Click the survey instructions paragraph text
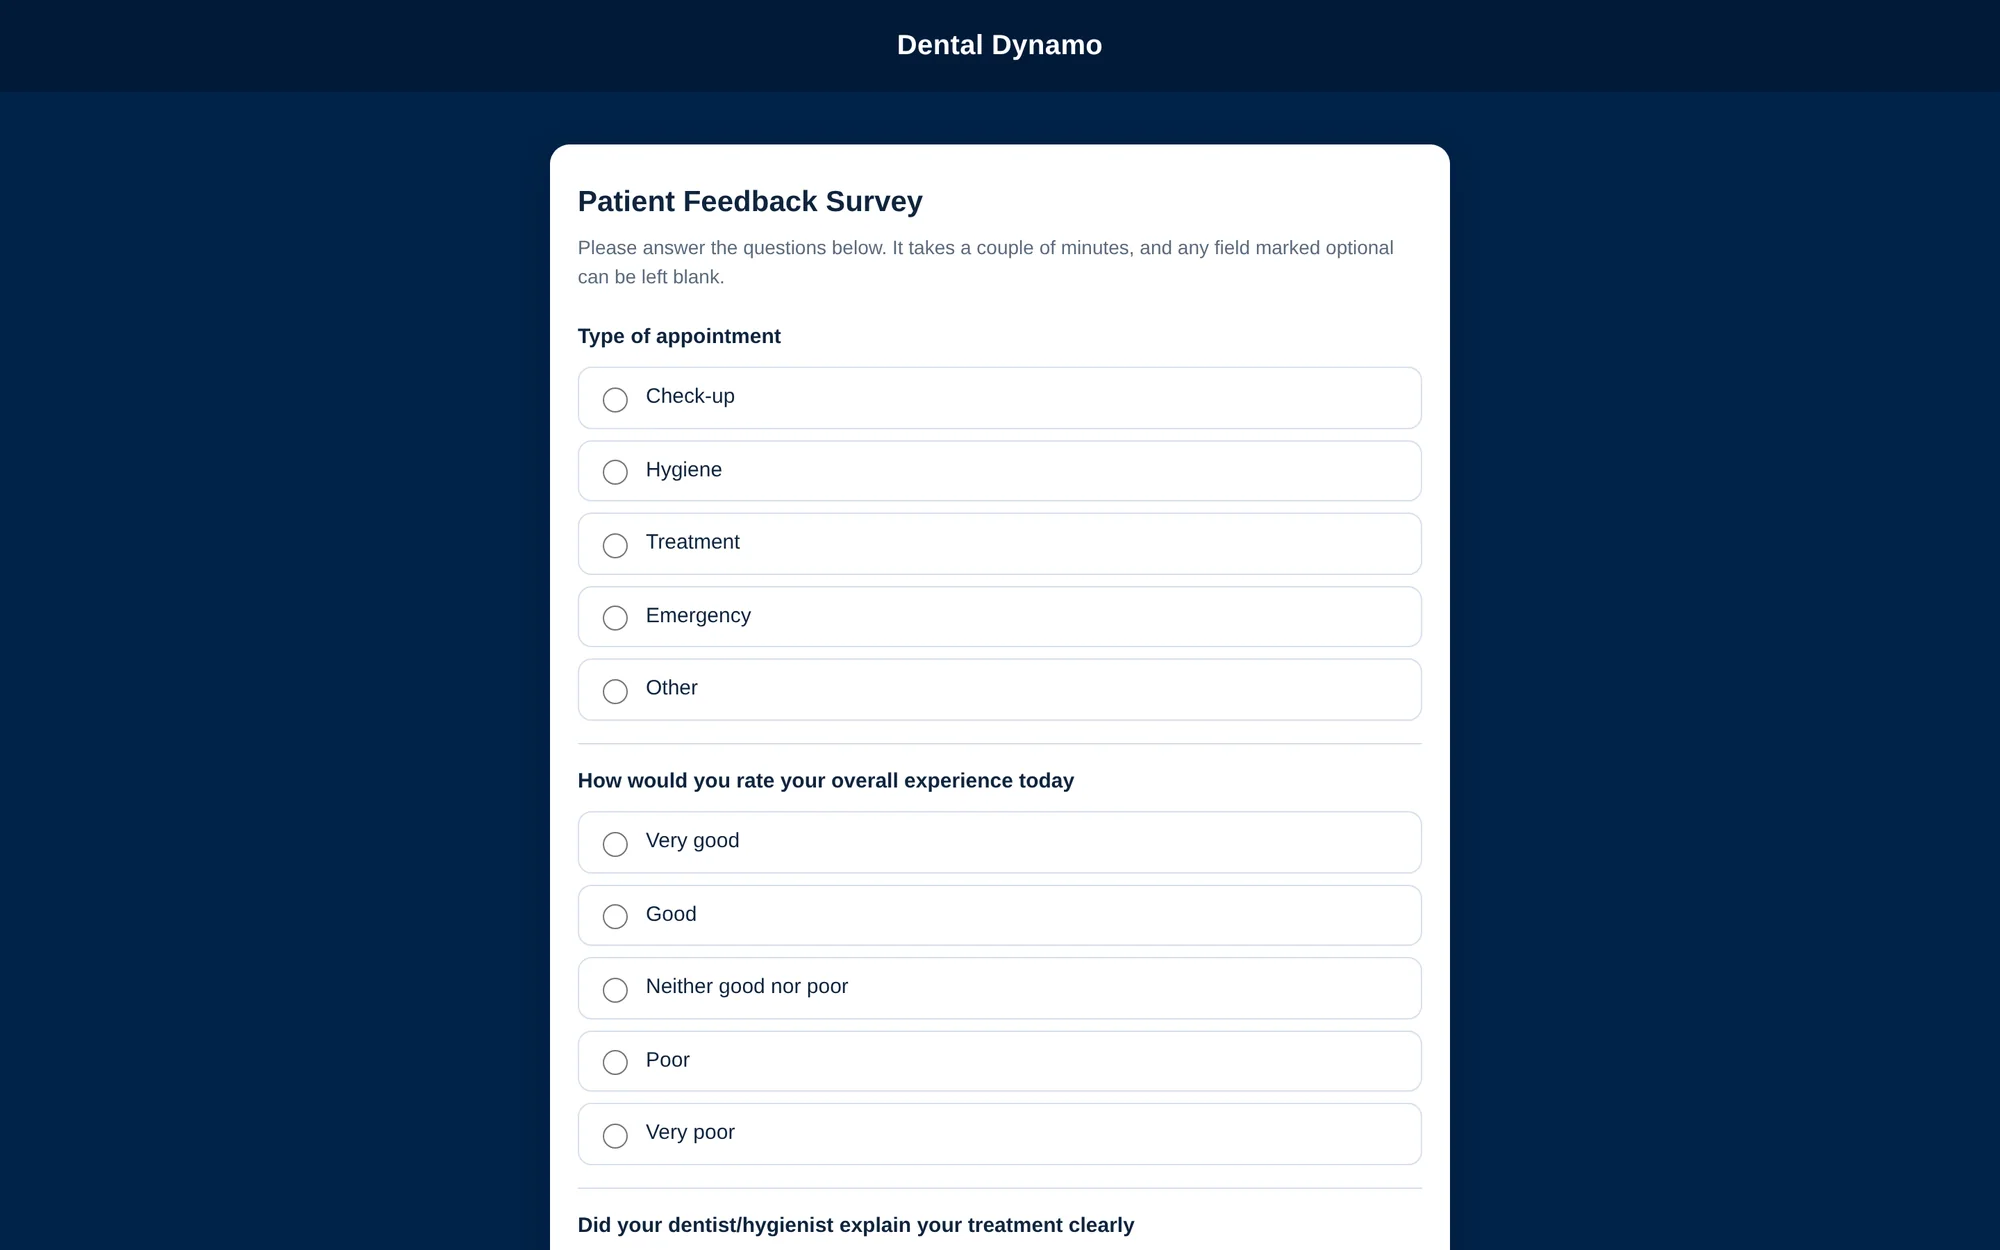The width and height of the screenshot is (2000, 1250). click(985, 262)
